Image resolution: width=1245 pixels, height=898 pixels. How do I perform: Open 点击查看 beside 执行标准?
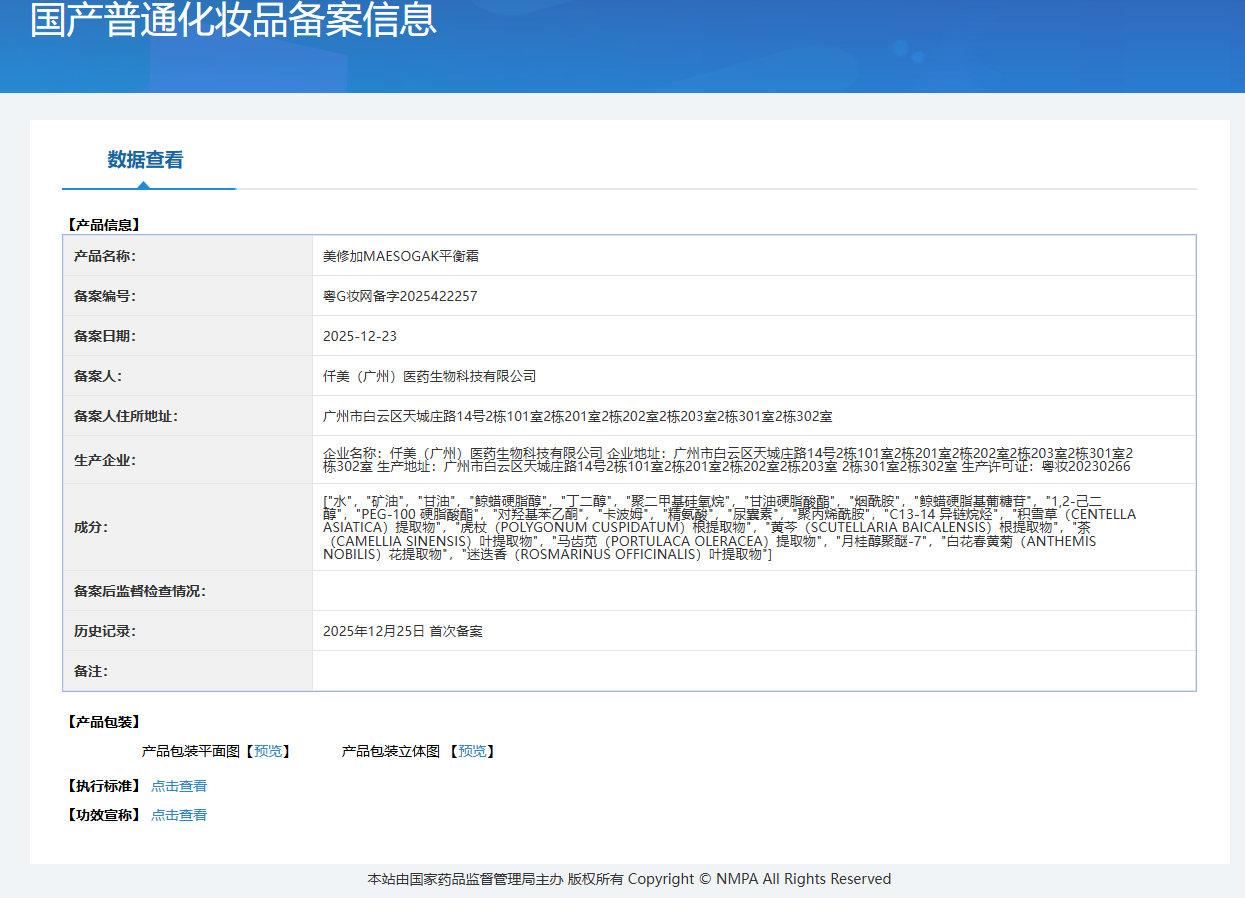tap(179, 786)
